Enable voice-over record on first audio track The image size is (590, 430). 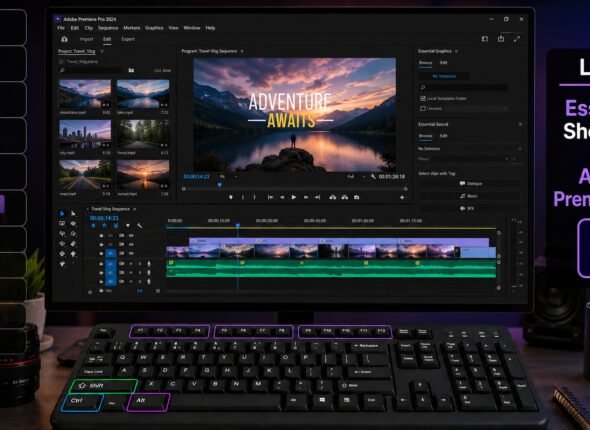149,264
